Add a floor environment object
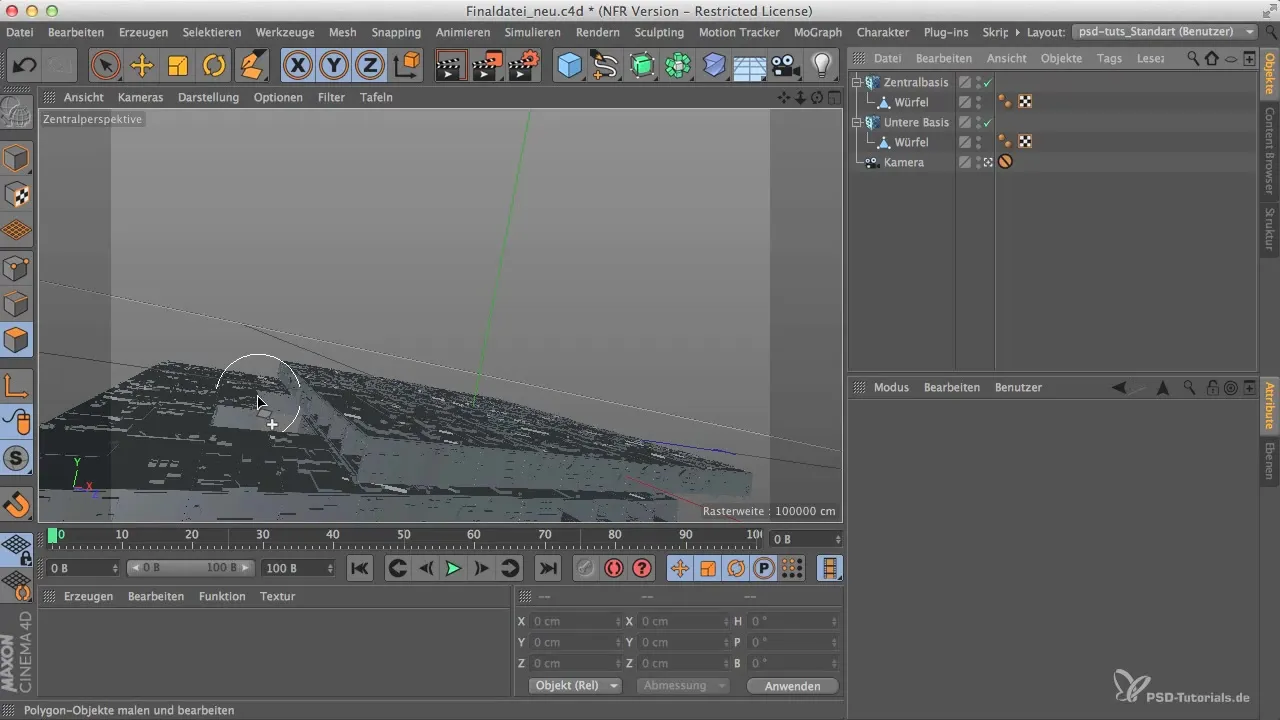The height and width of the screenshot is (720, 1280). tap(750, 66)
